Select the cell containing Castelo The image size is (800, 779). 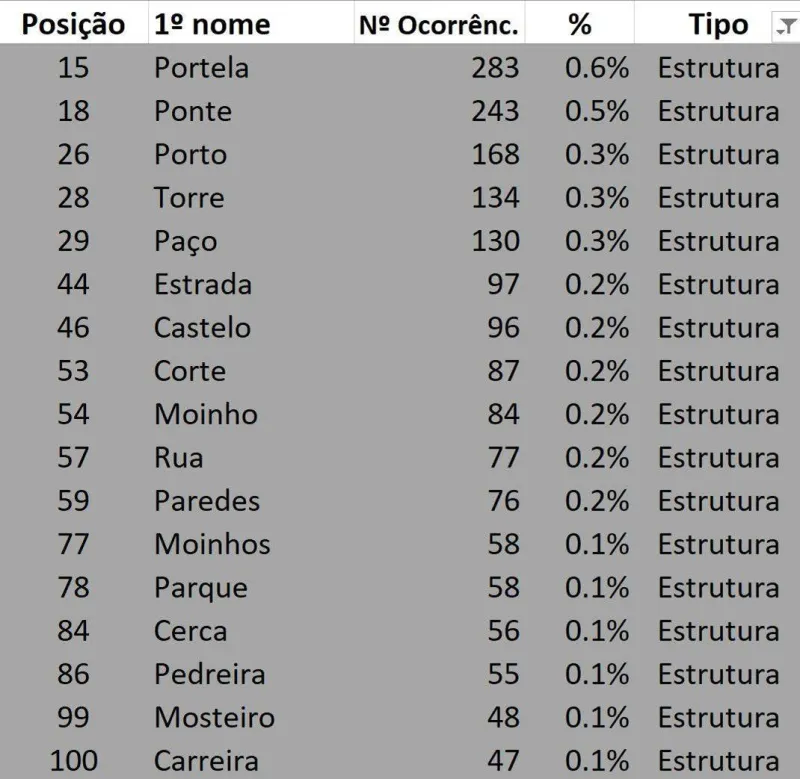[251, 328]
